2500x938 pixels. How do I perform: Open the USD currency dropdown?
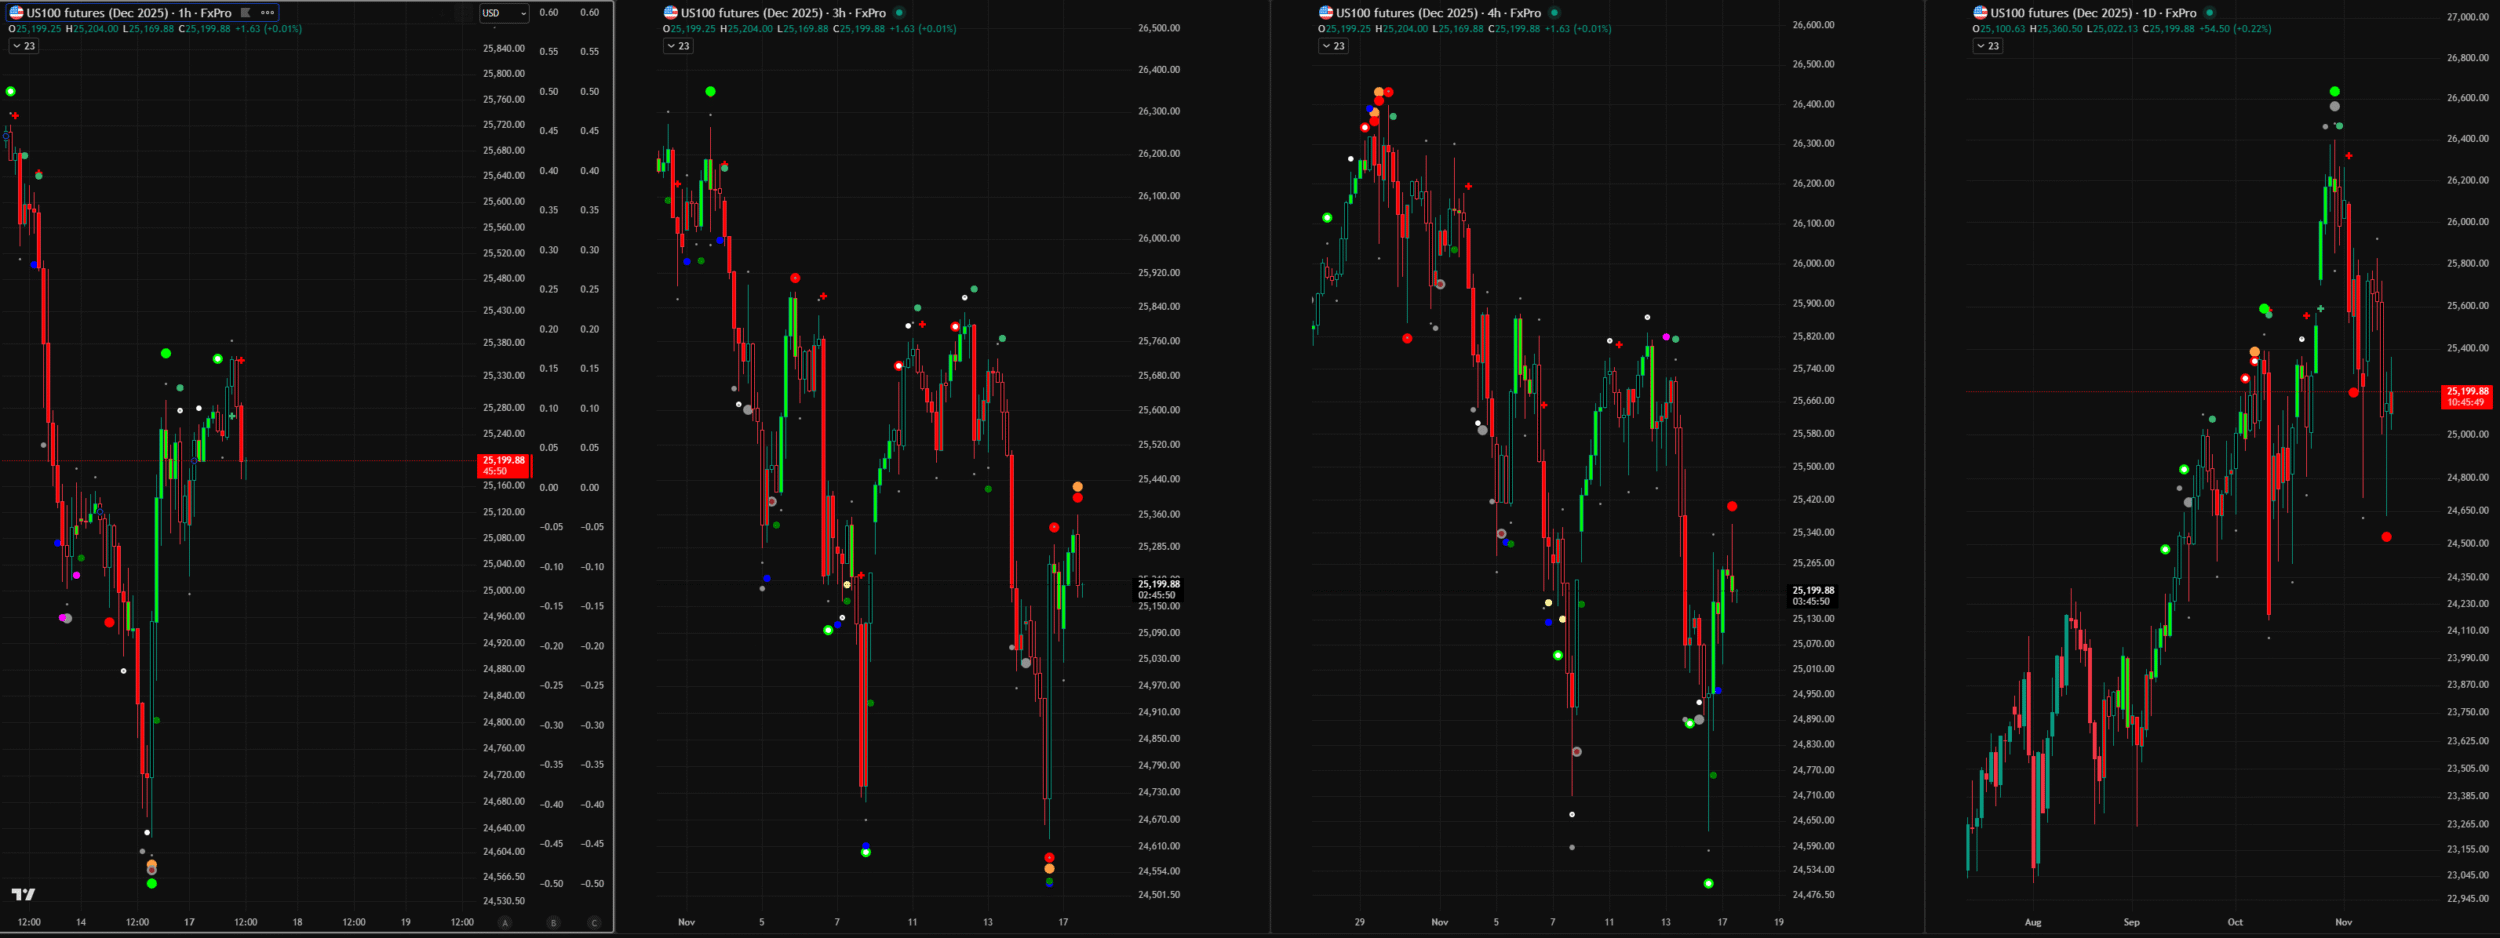click(x=503, y=13)
